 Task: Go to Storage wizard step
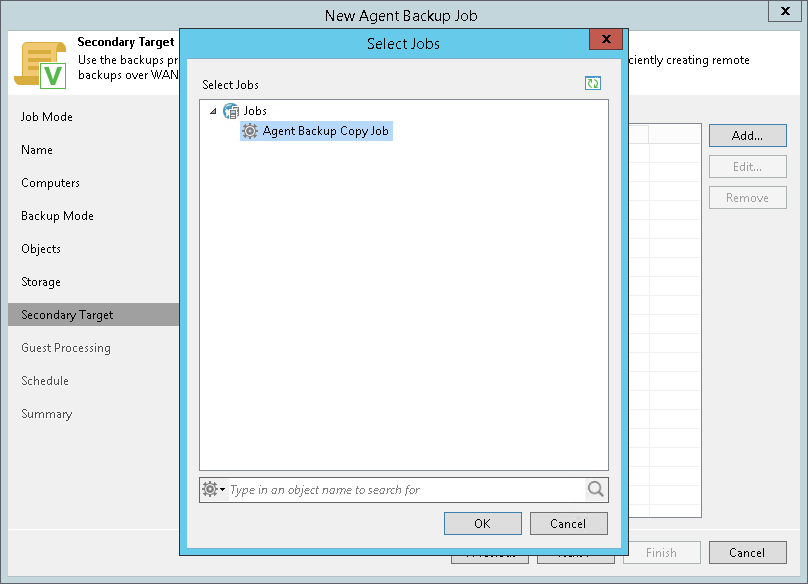click(41, 282)
